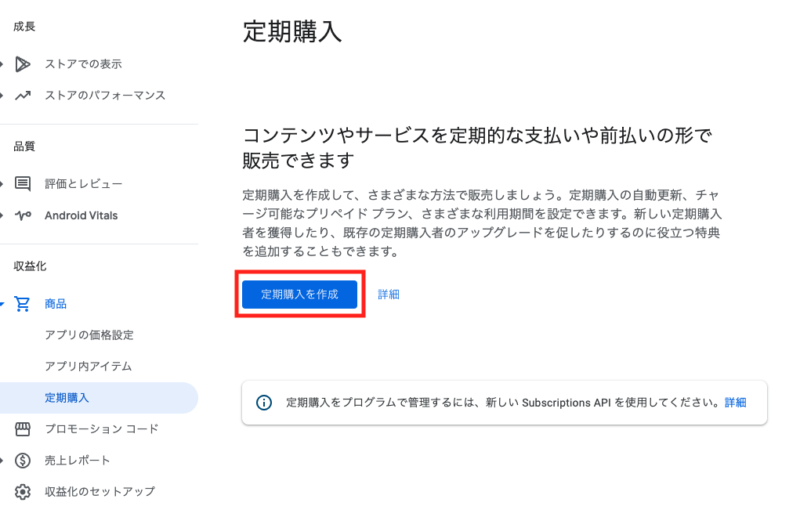Select the 定期購入 sidebar item
Screen dimensions: 800x517
[67, 398]
